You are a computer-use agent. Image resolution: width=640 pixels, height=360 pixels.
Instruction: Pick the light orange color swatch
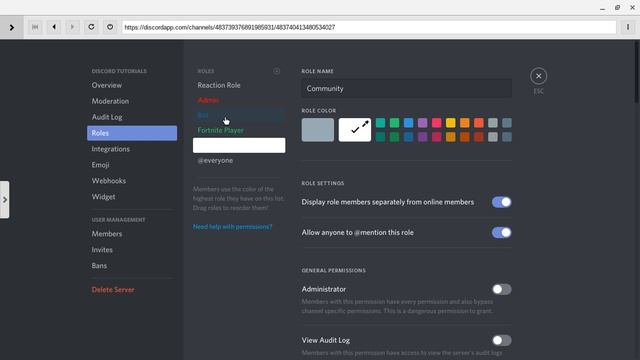pos(464,123)
